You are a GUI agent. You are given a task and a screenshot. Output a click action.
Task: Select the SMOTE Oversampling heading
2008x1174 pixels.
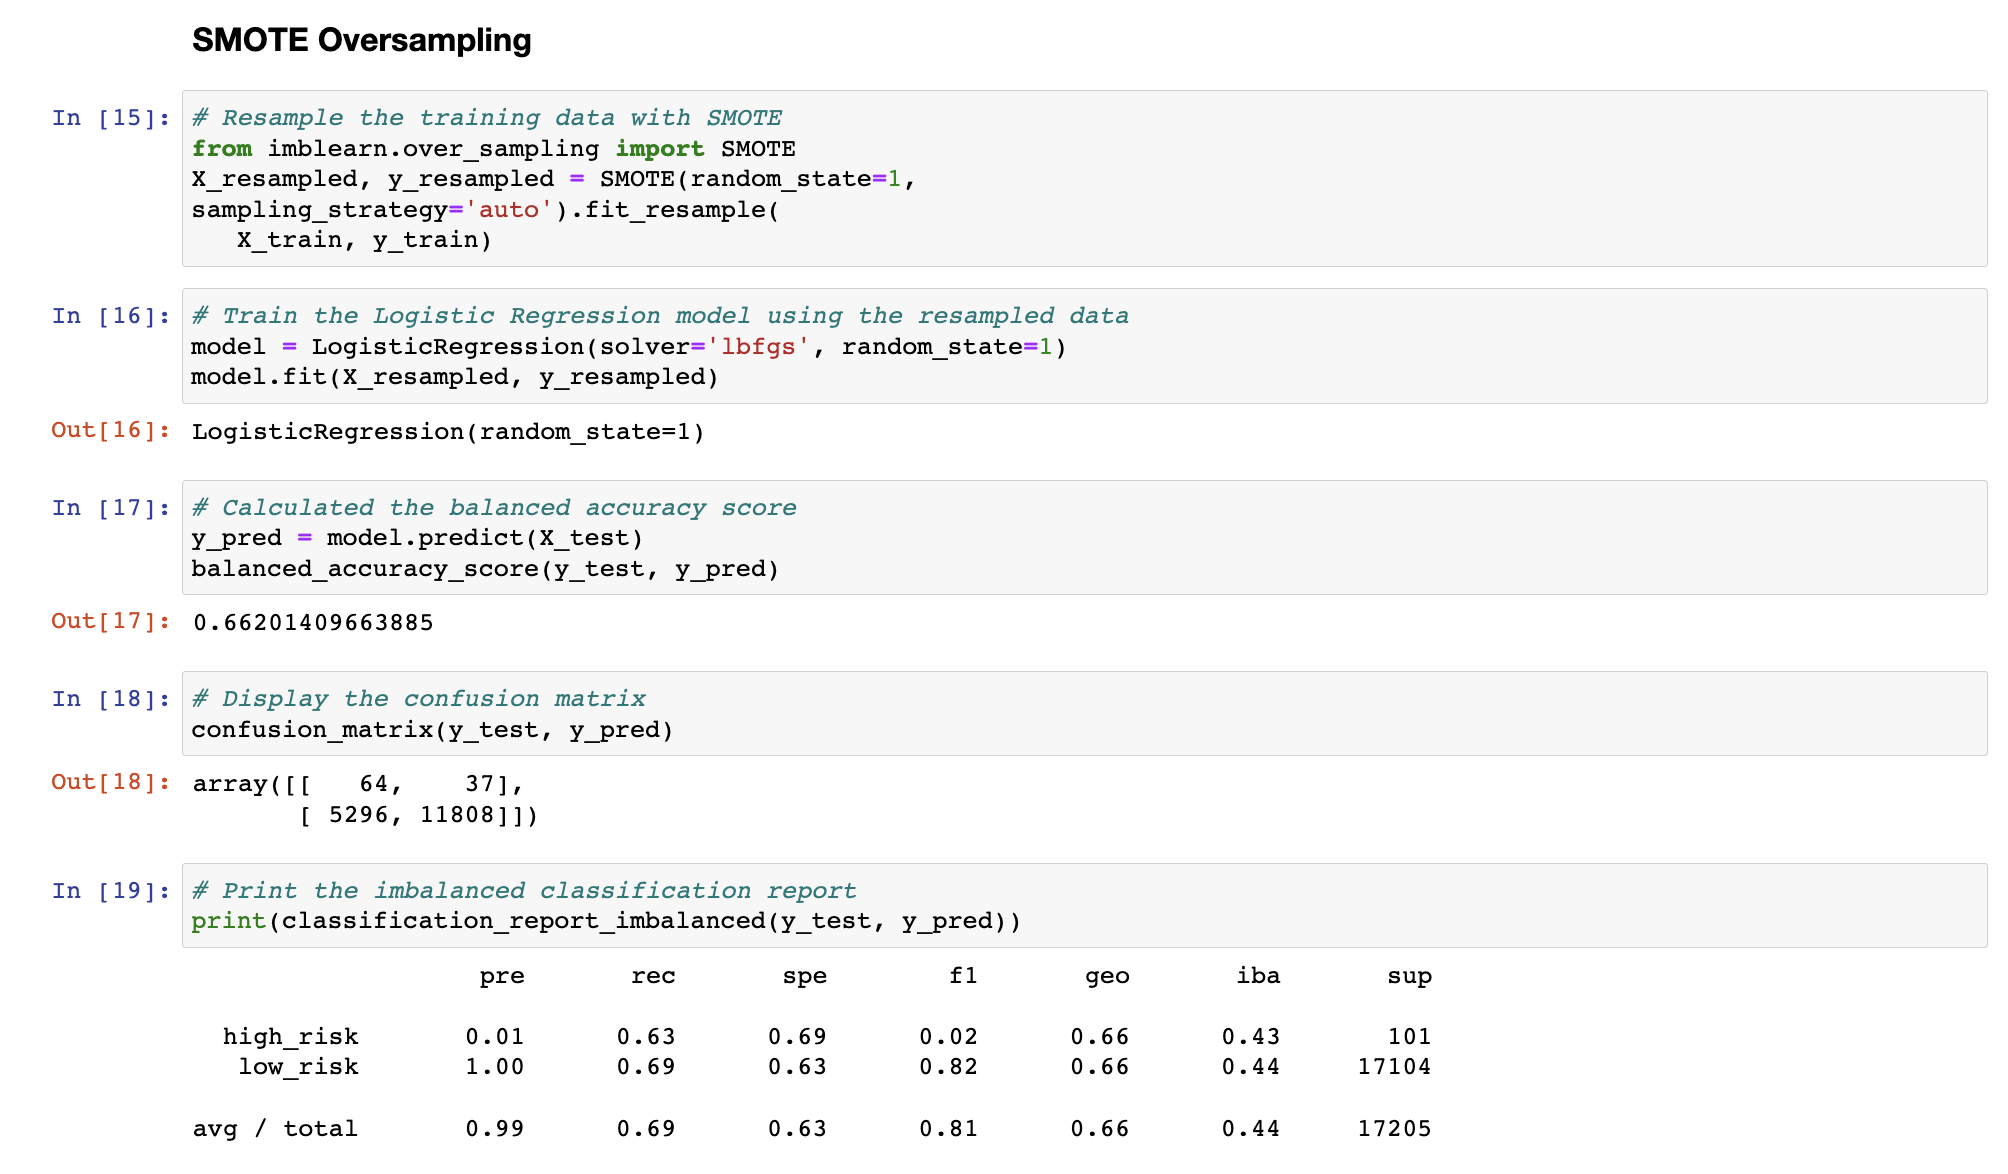tap(362, 40)
